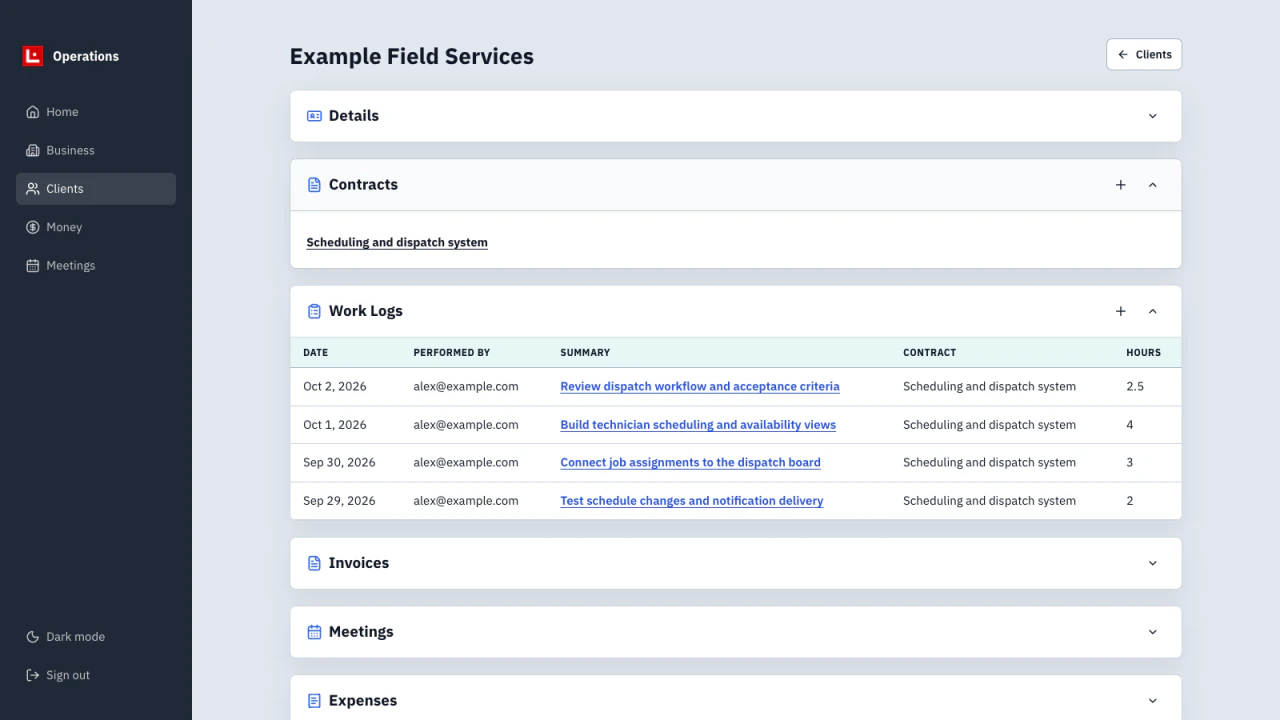Go to the Business sidebar item
The image size is (1280, 720).
pyautogui.click(x=96, y=150)
